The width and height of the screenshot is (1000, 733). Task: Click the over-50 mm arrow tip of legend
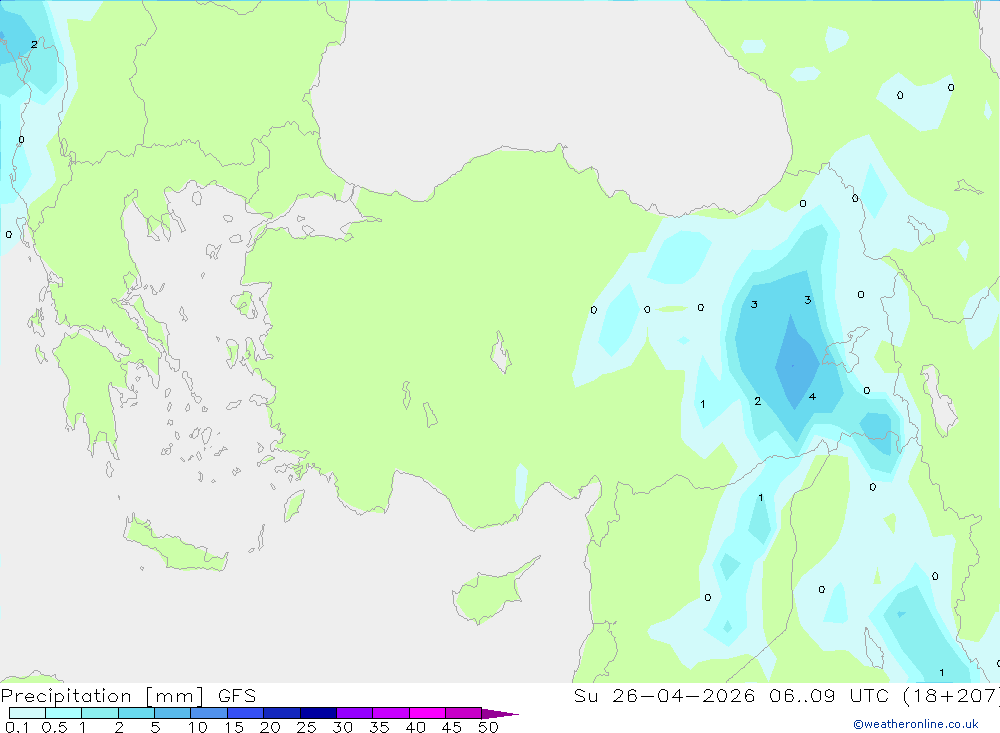click(500, 713)
